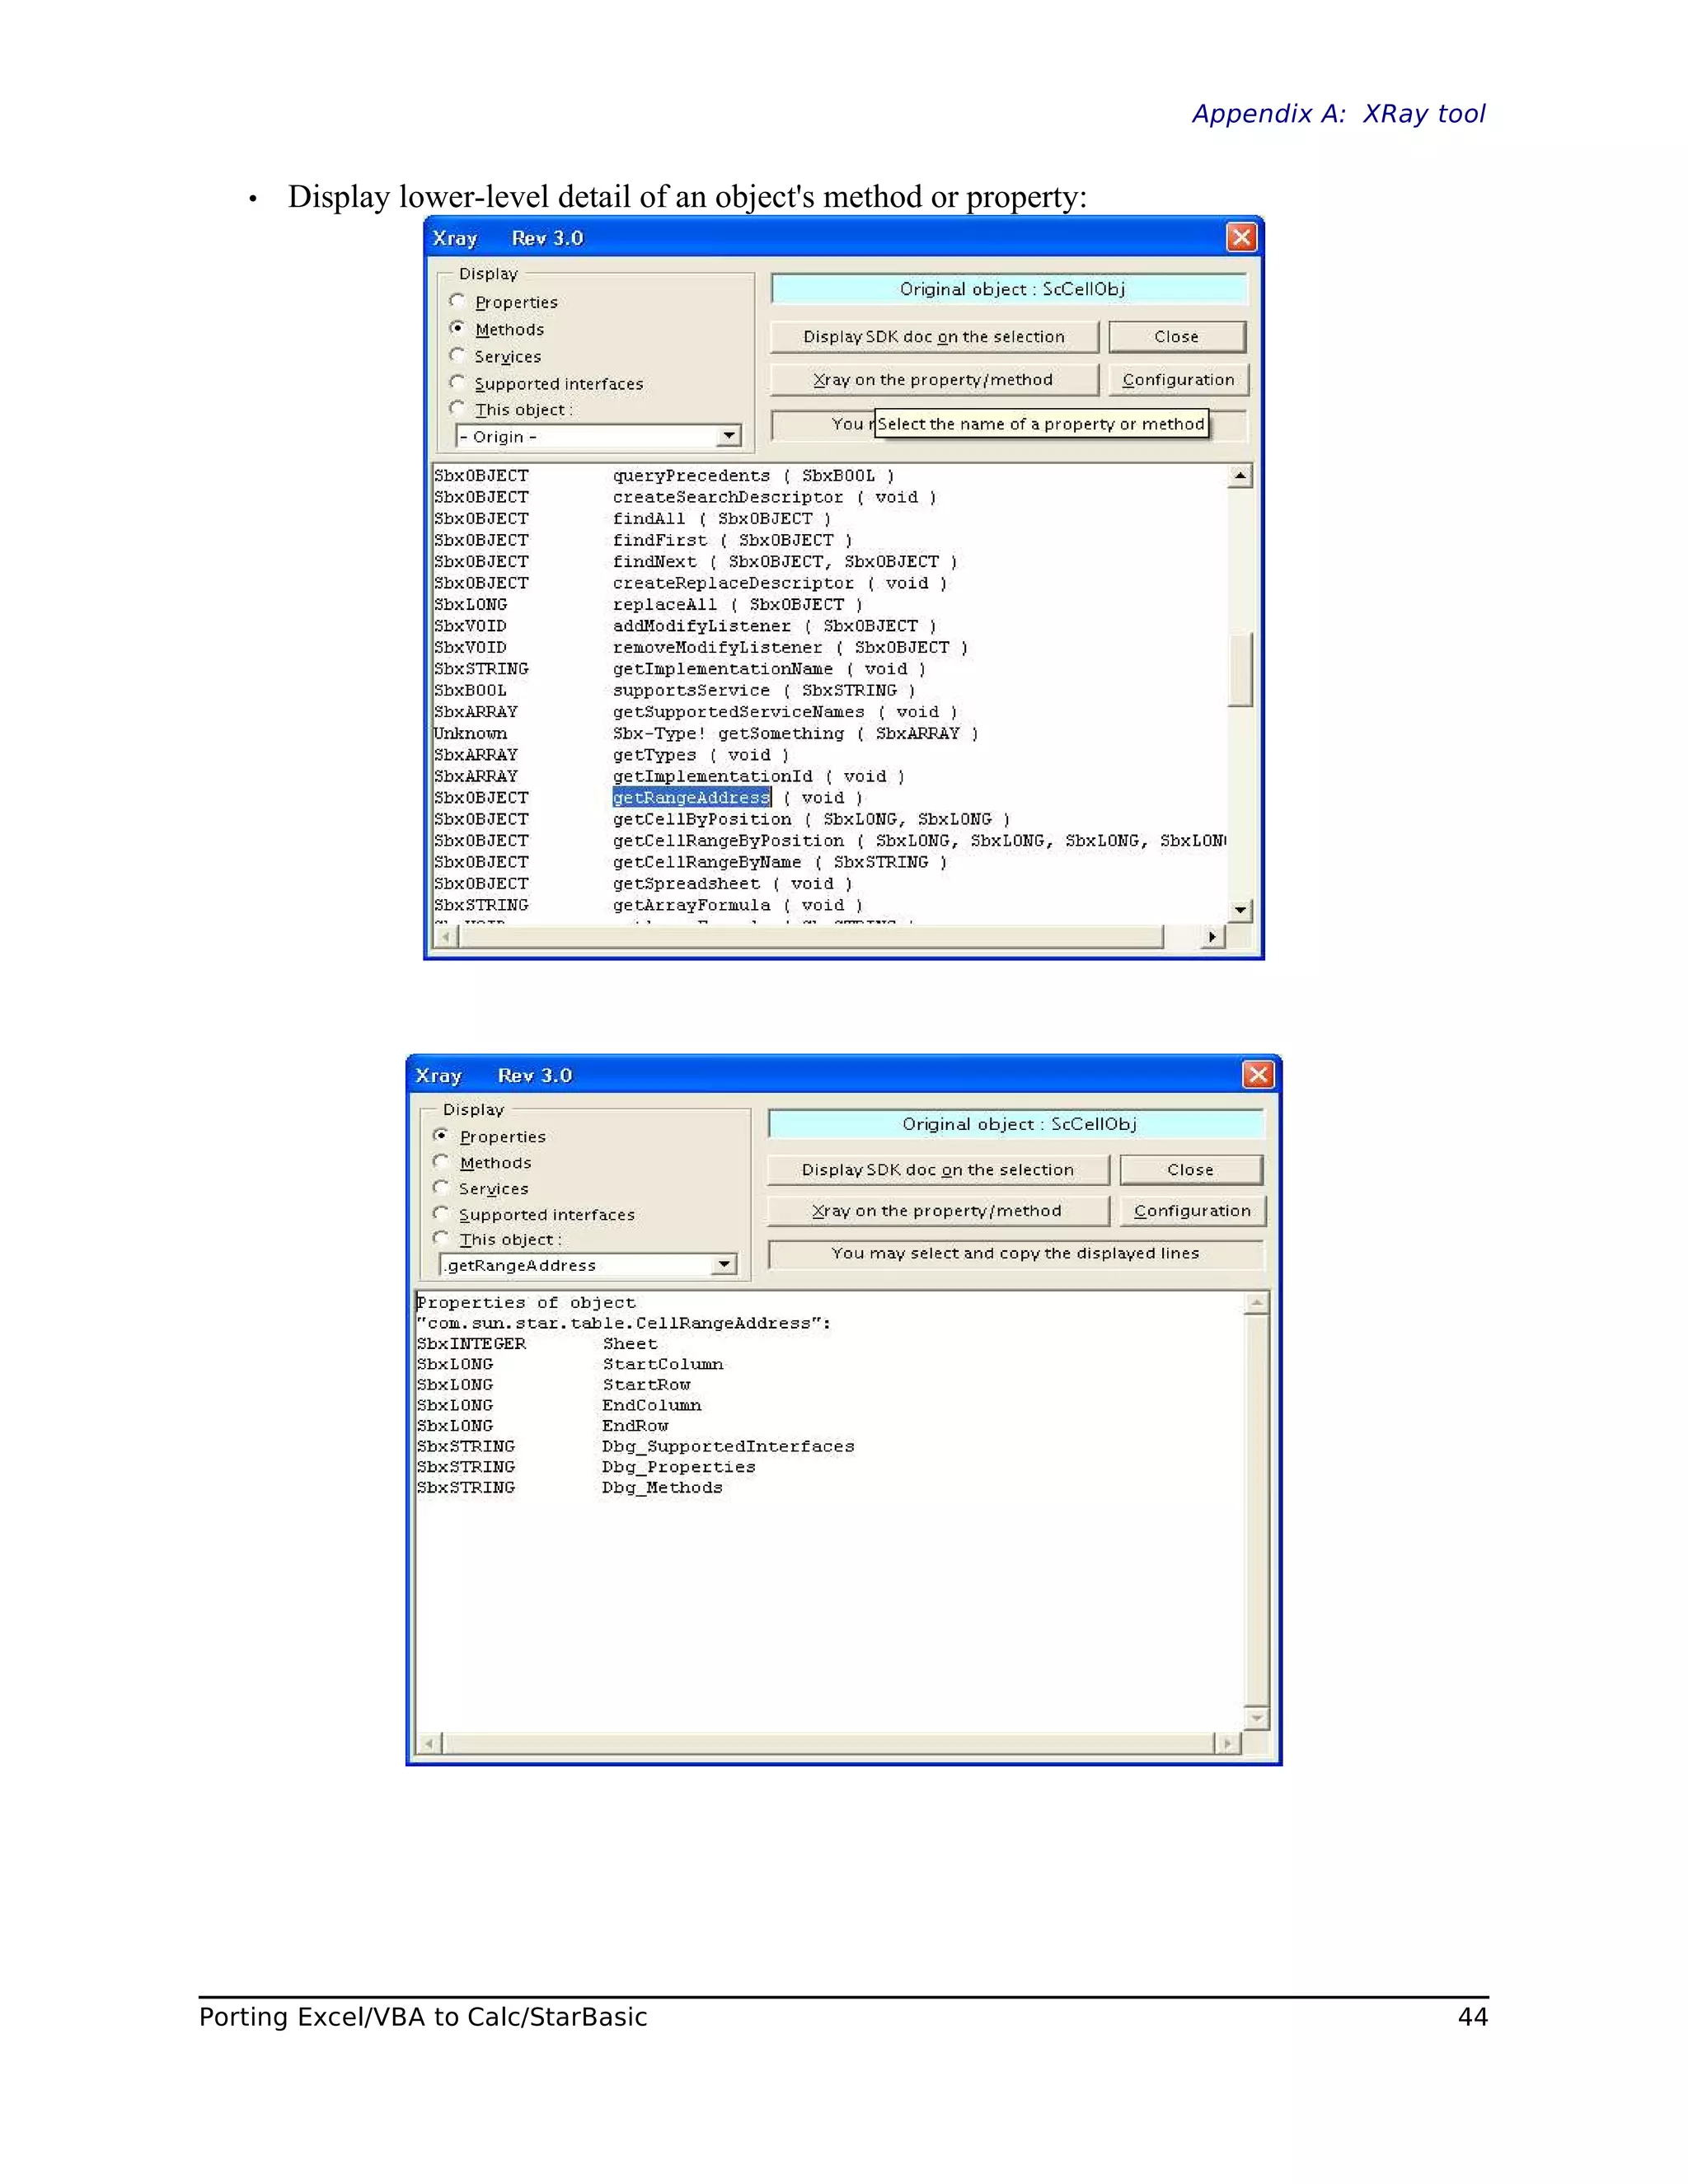Select findAll method line

[632, 519]
